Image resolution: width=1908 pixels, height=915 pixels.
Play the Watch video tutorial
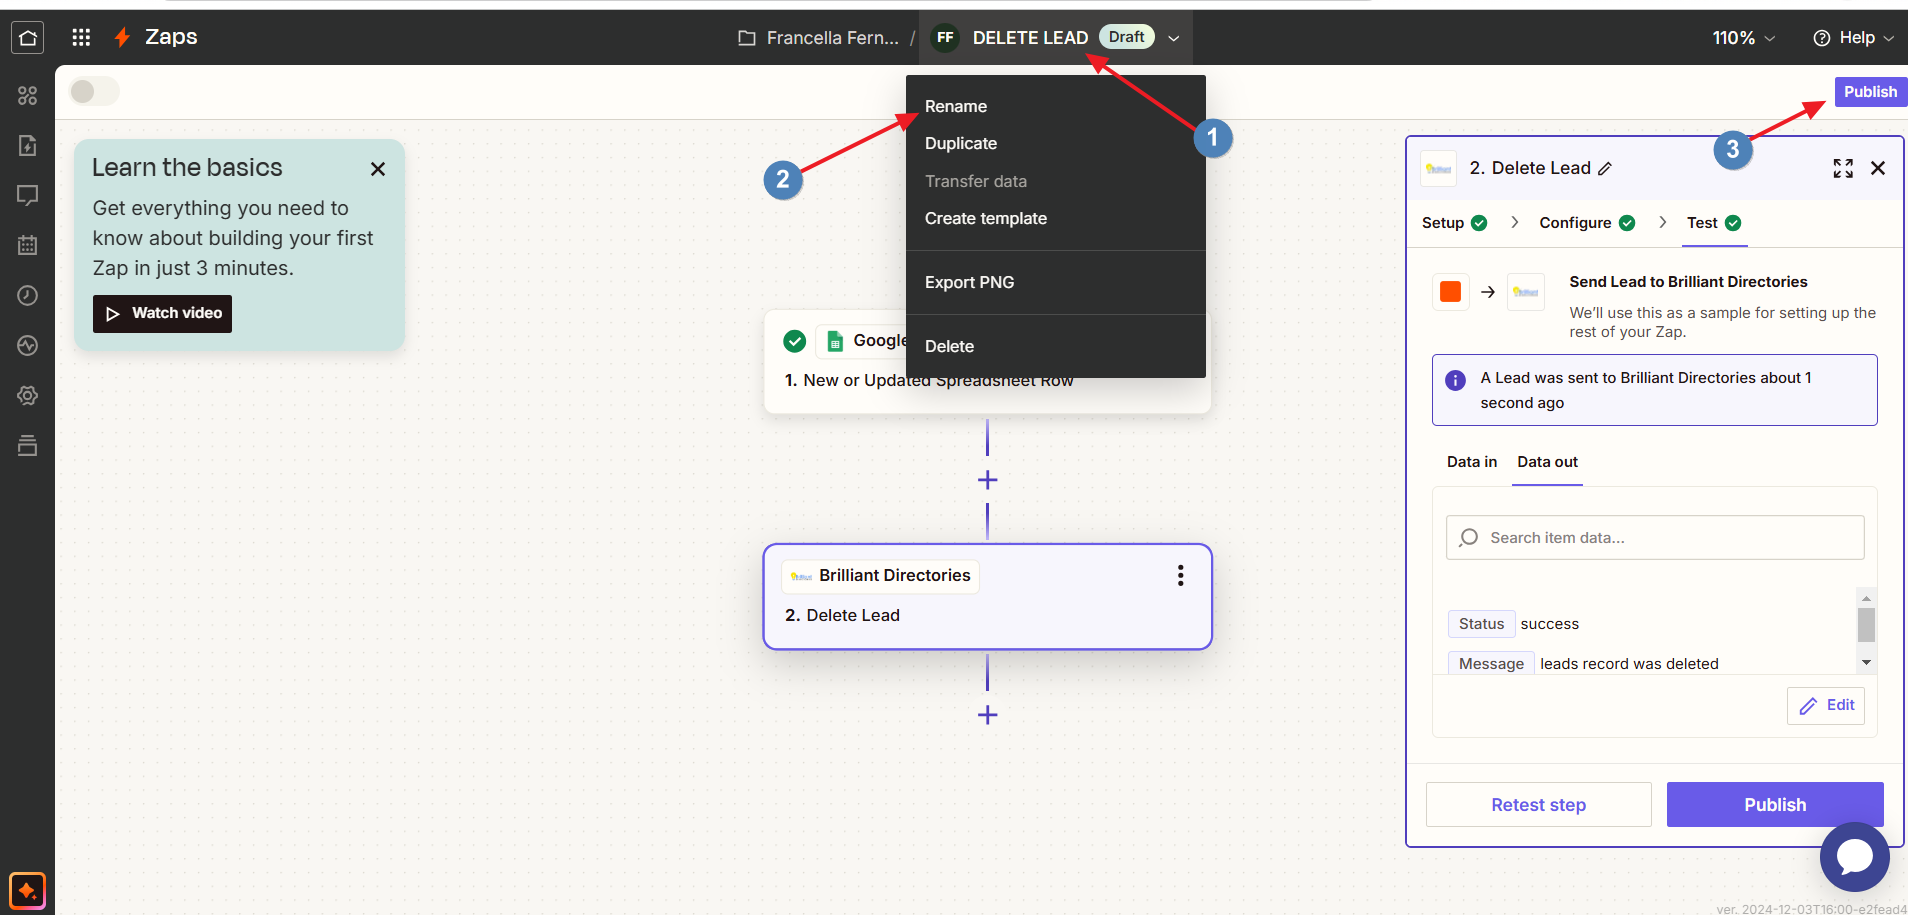(x=162, y=313)
